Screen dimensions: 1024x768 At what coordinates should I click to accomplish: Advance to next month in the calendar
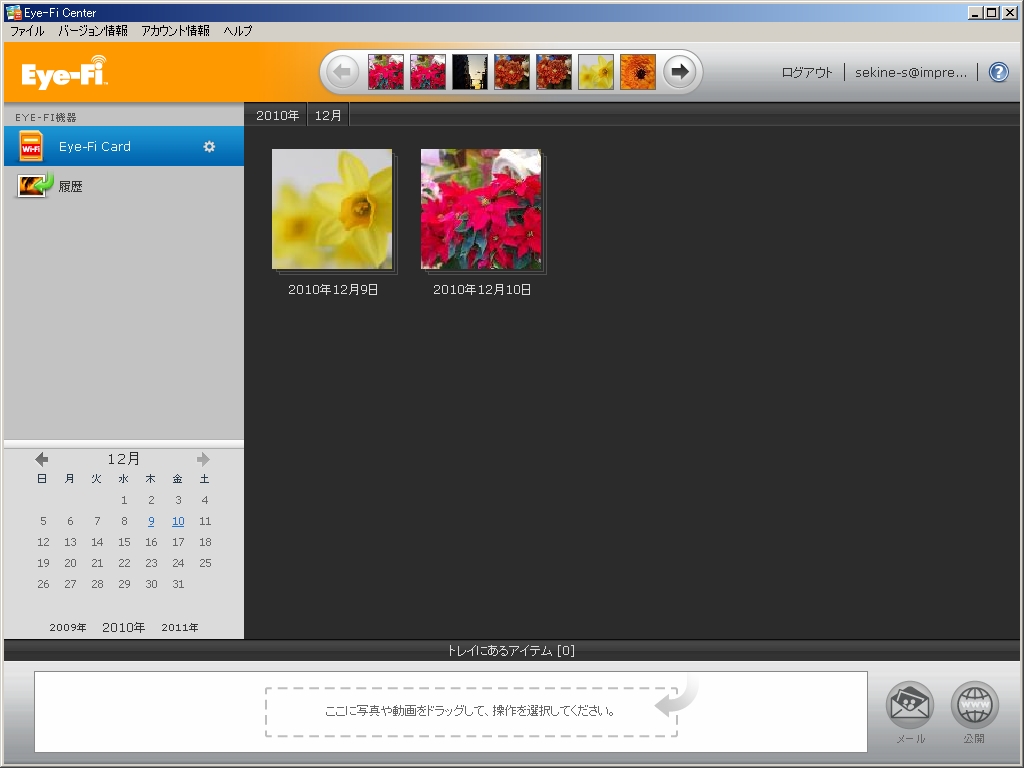204,458
